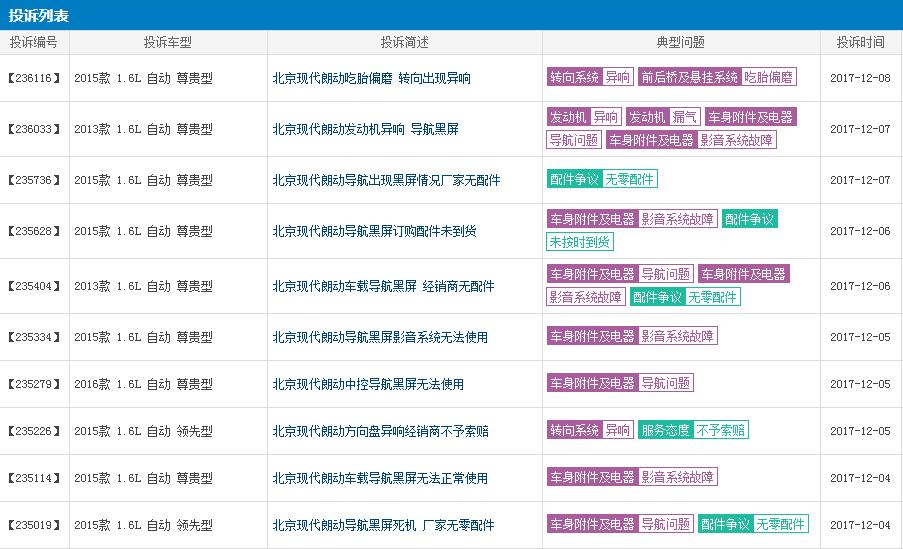Open complaint 北京现代朗动吃胎偏磨 转向出现异响

pos(371,78)
